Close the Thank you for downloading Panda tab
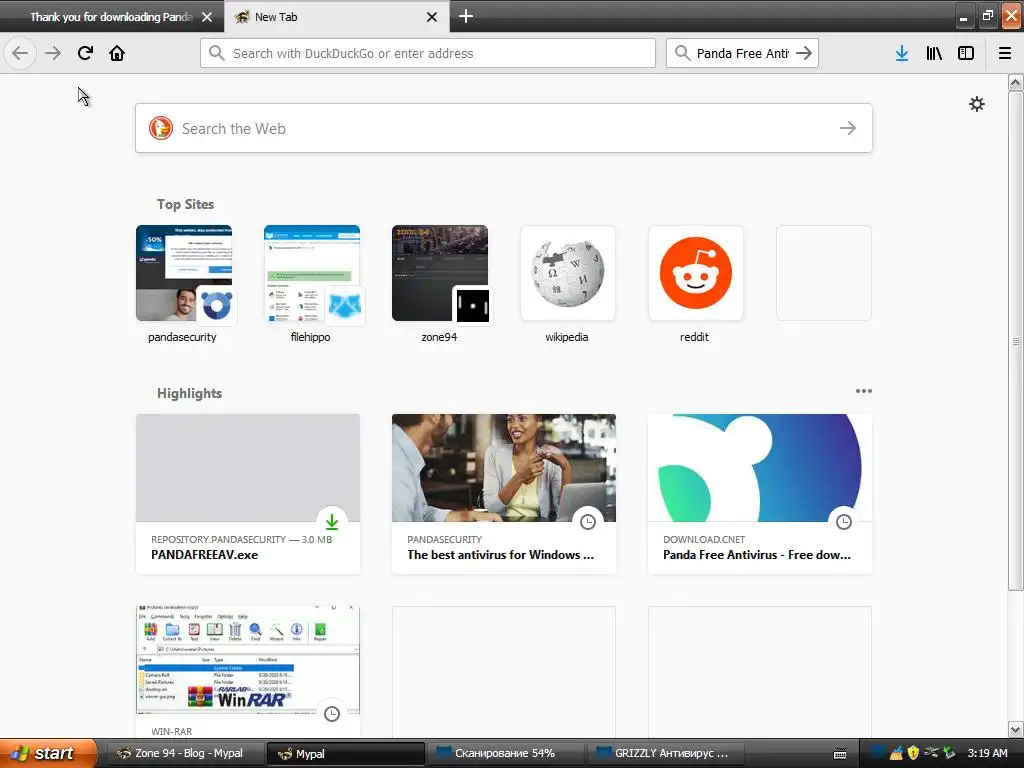This screenshot has width=1024, height=768. click(207, 17)
